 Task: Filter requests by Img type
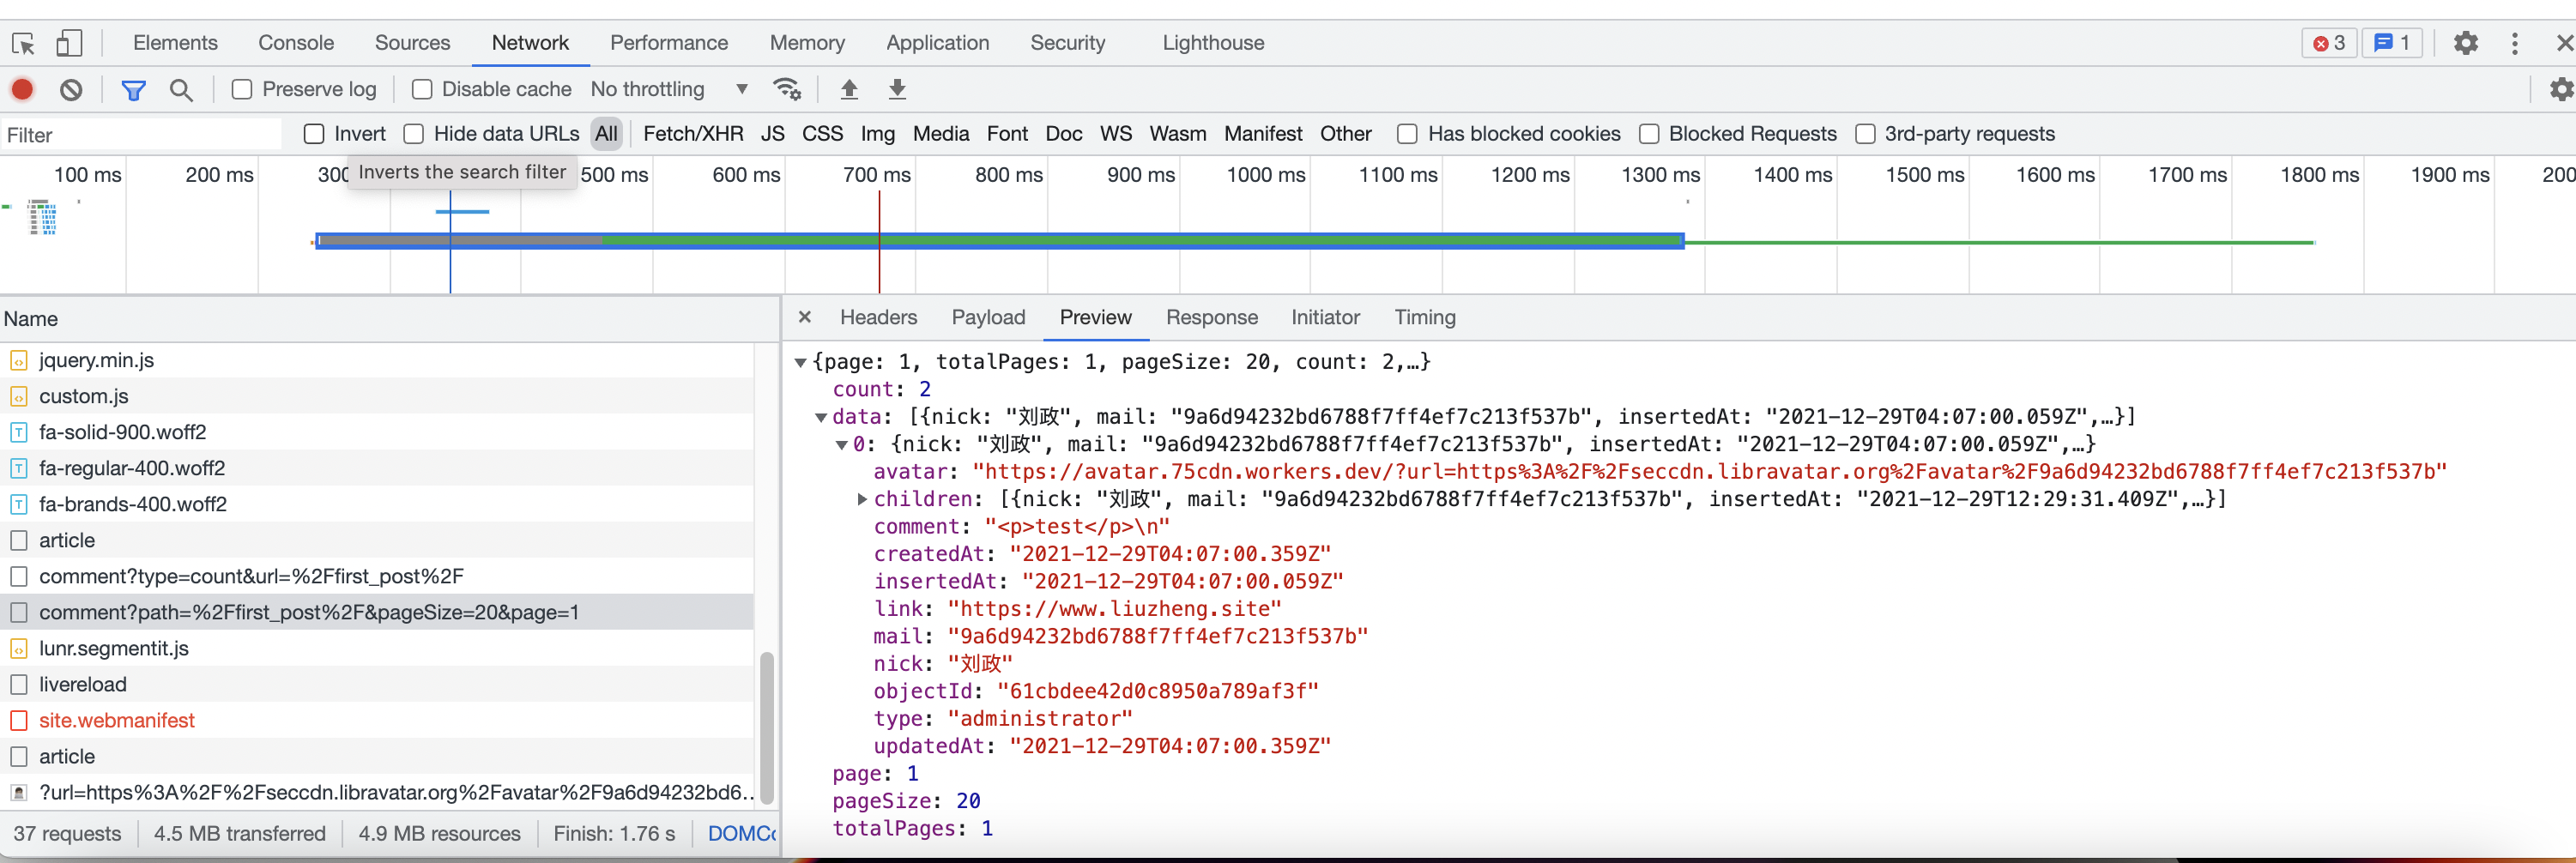[x=877, y=134]
